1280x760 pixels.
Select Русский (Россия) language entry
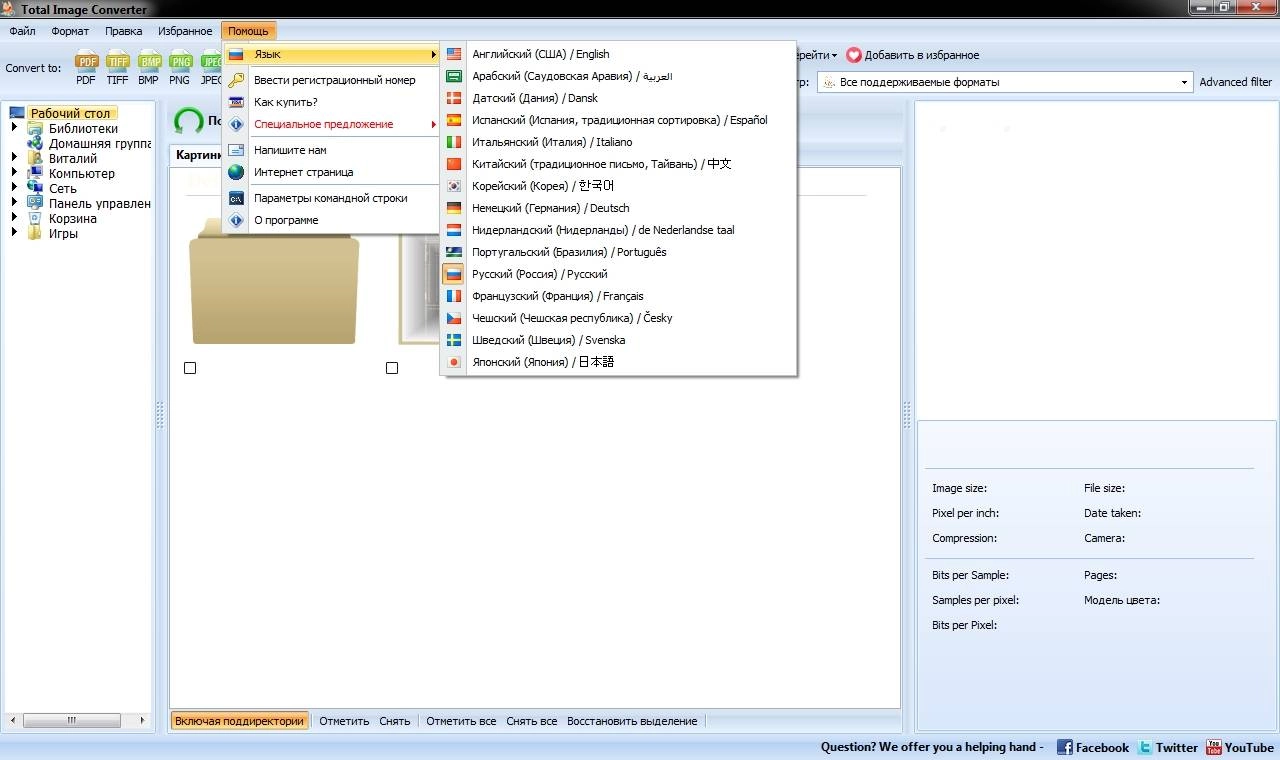(x=618, y=274)
